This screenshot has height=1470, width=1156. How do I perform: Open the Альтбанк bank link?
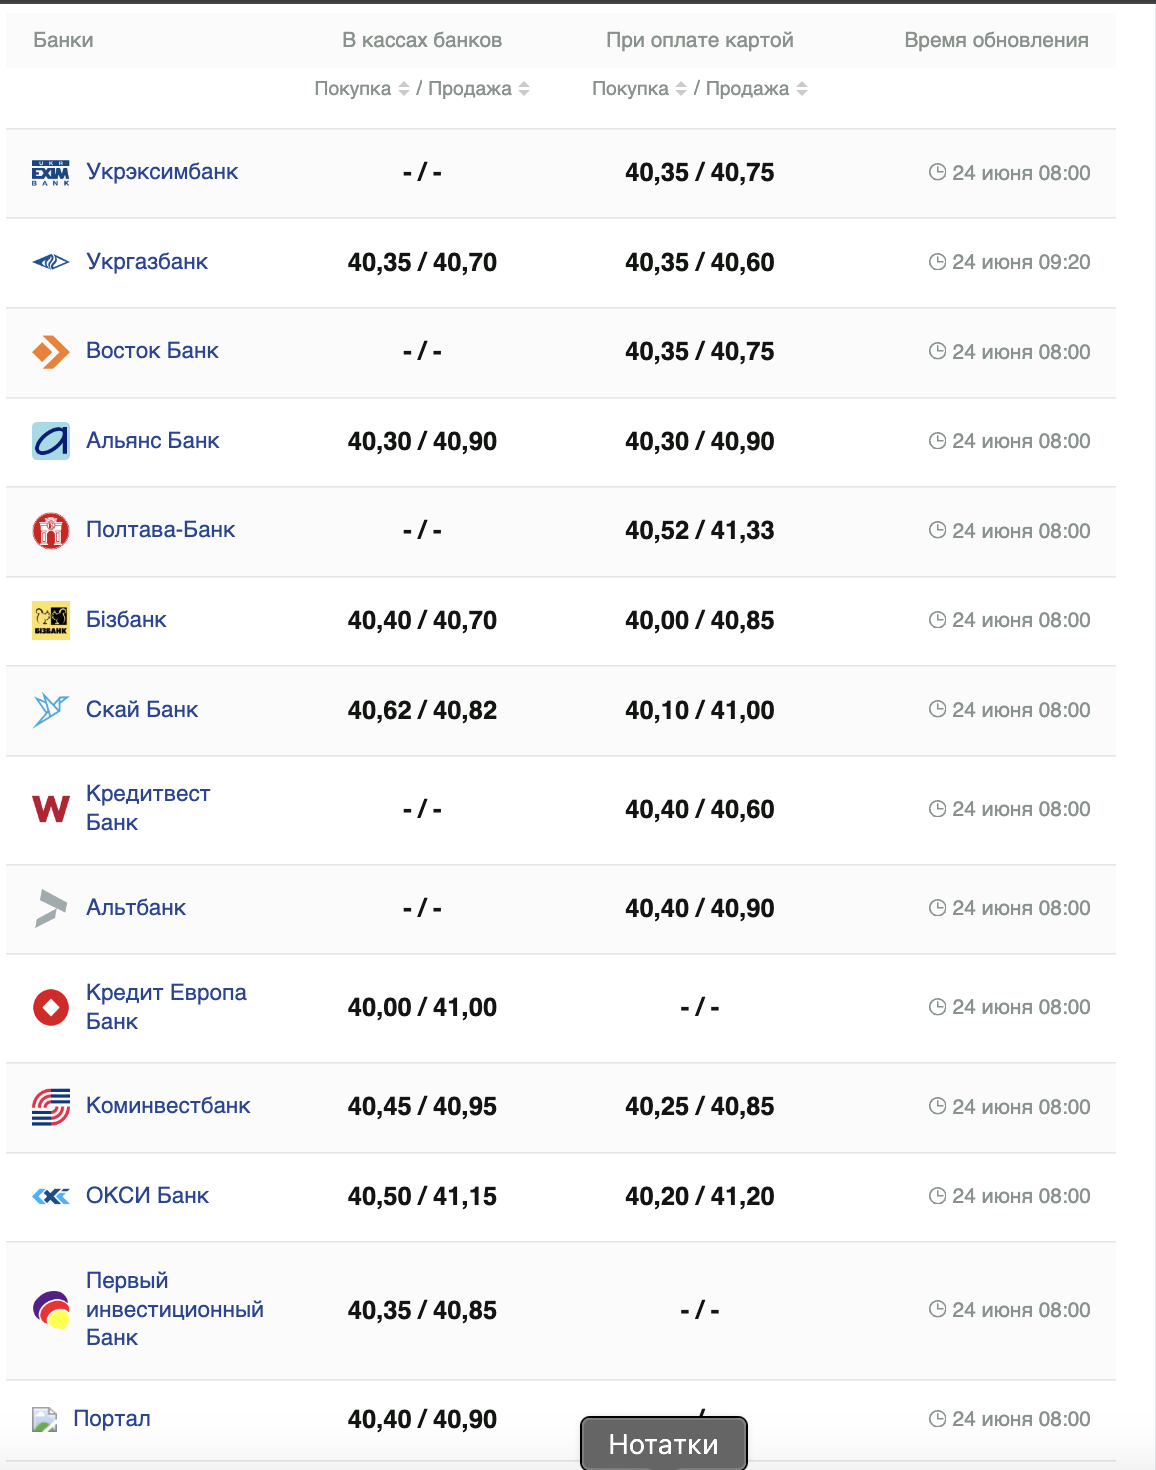pos(136,908)
